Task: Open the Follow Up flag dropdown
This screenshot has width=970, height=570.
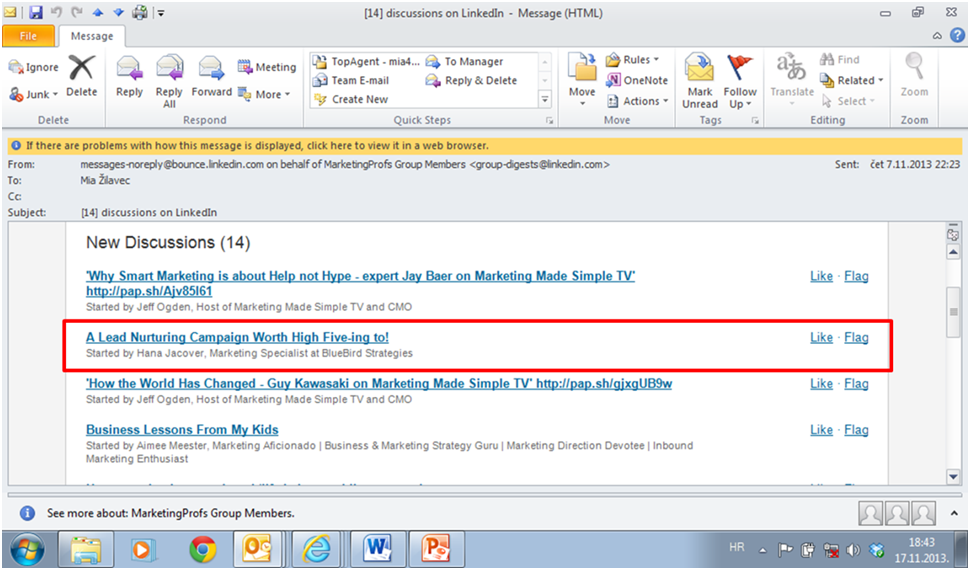Action: pos(740,80)
